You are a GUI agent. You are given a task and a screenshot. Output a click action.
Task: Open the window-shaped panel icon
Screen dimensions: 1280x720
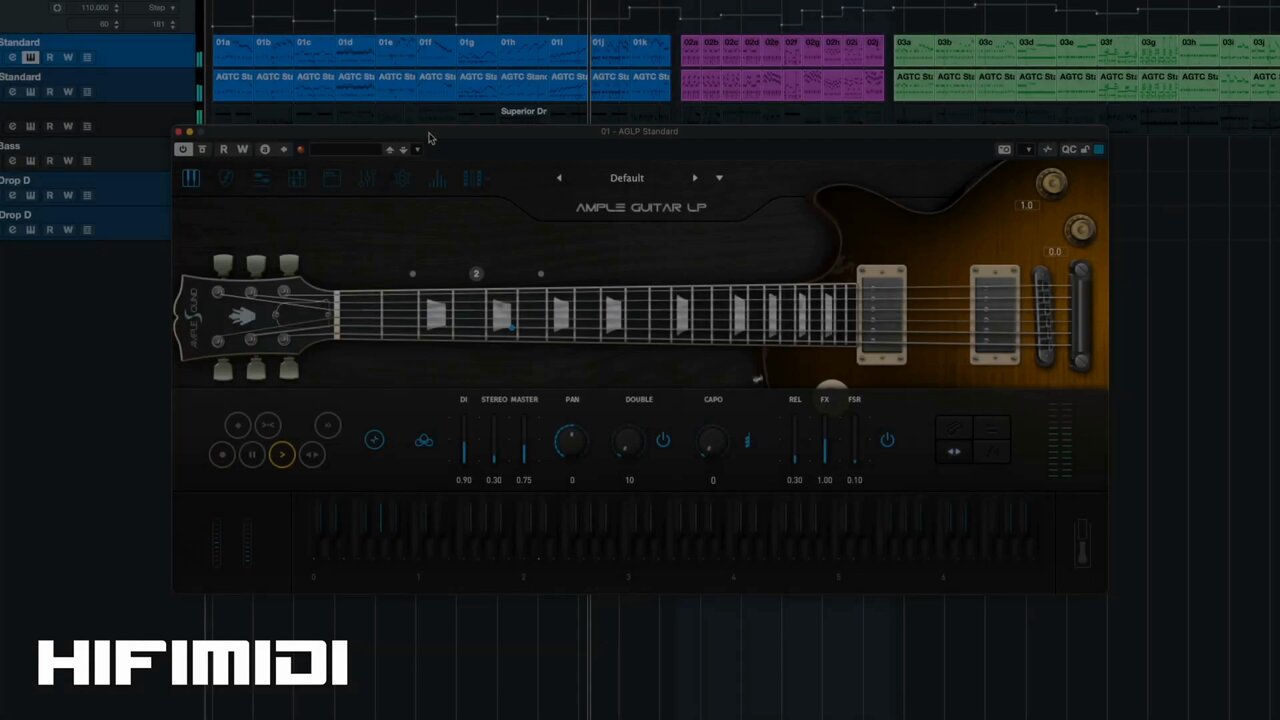click(332, 178)
